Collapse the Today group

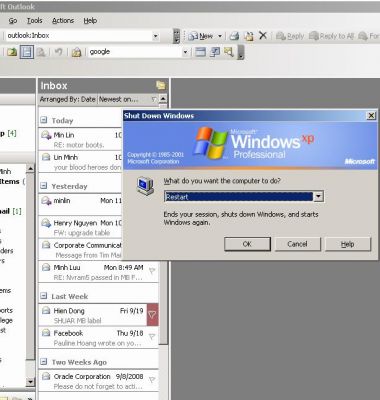click(x=44, y=120)
